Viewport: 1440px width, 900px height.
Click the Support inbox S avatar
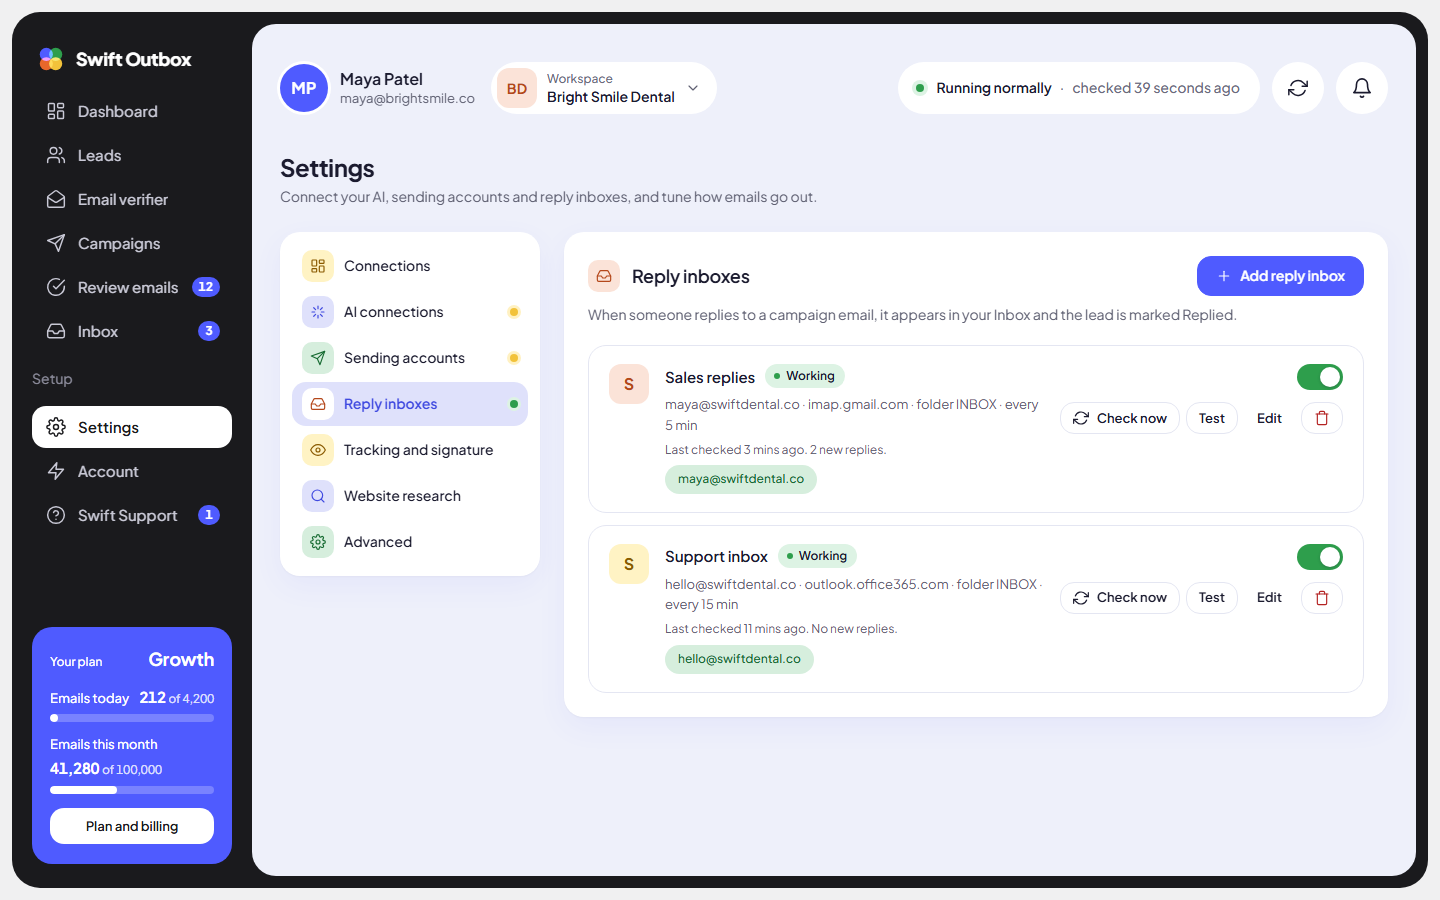coord(629,564)
